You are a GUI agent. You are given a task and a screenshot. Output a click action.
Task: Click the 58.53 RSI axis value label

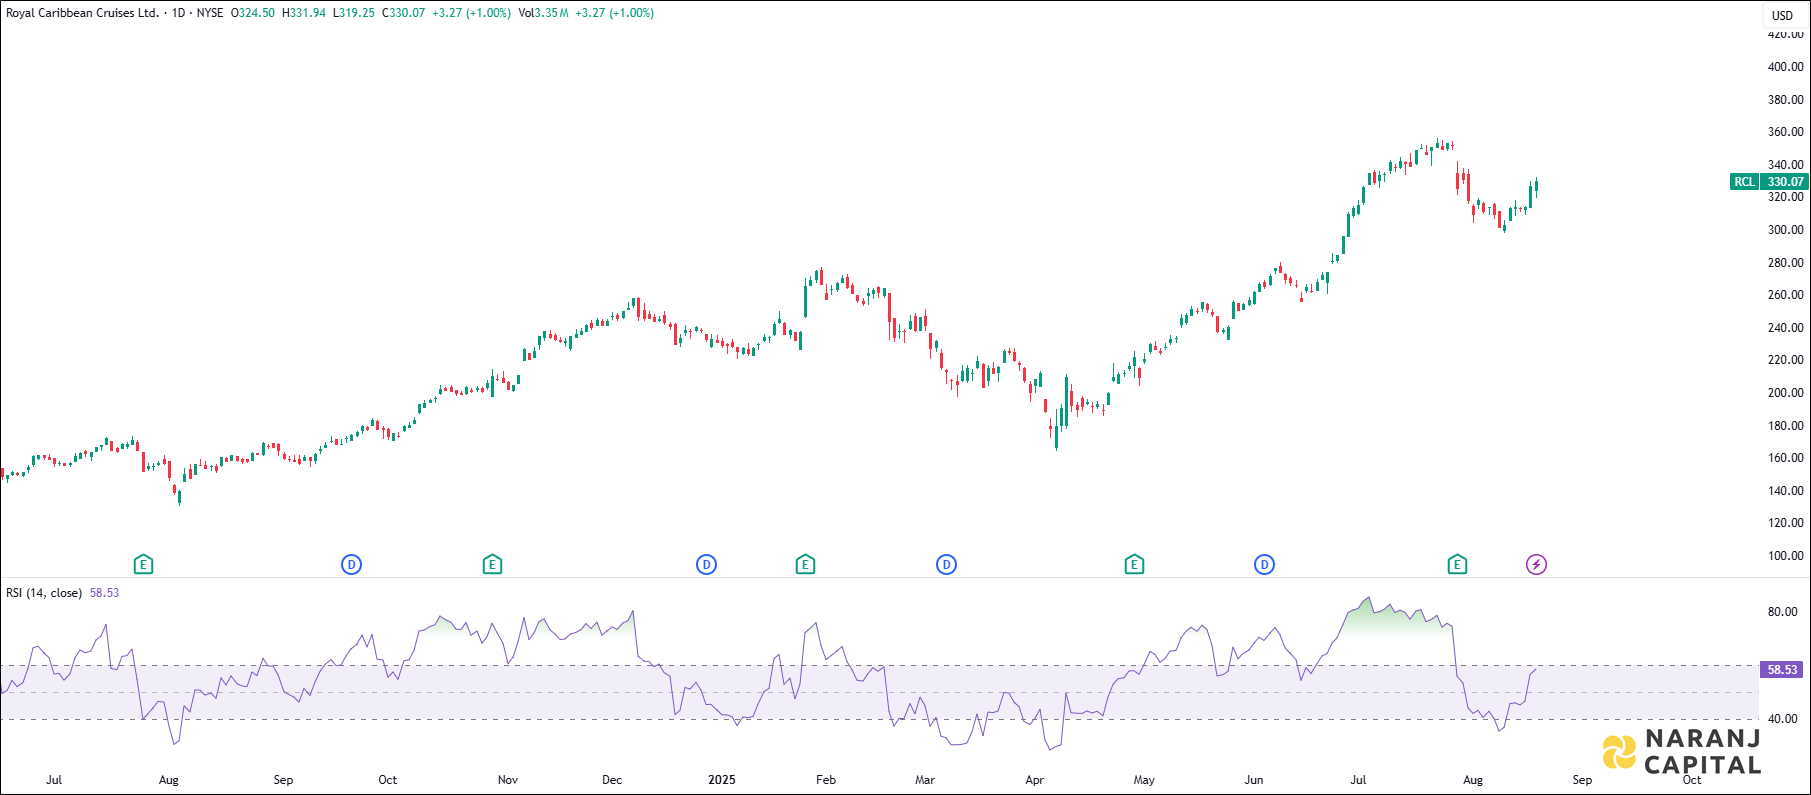coord(1782,670)
